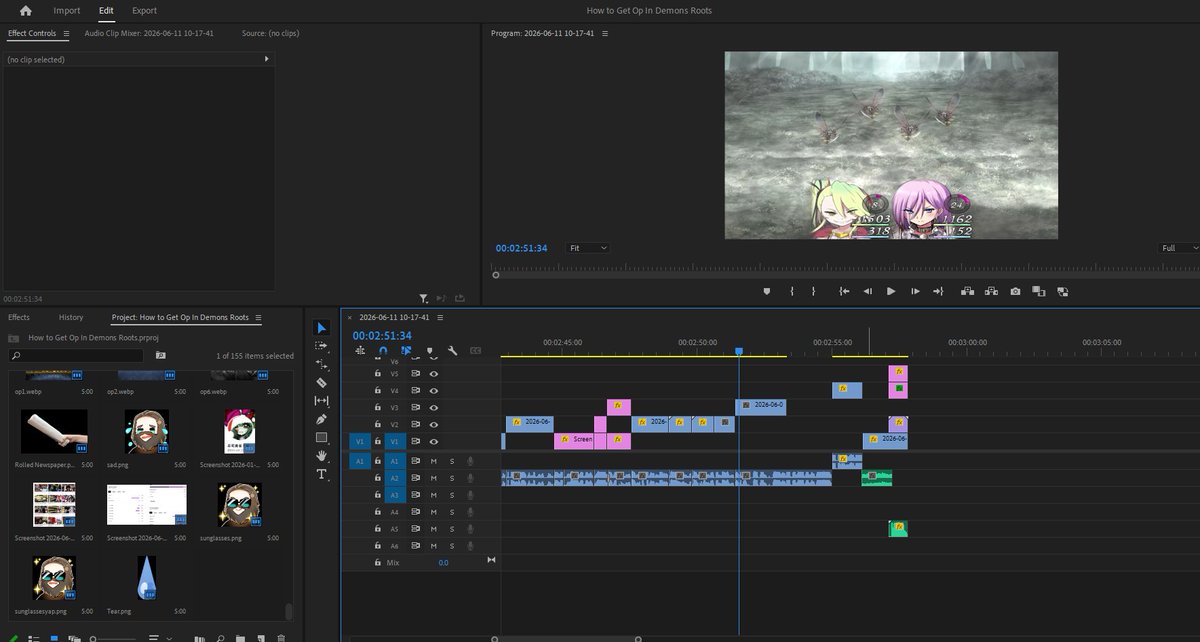Click the Extract button
The width and height of the screenshot is (1200, 642).
click(x=991, y=291)
